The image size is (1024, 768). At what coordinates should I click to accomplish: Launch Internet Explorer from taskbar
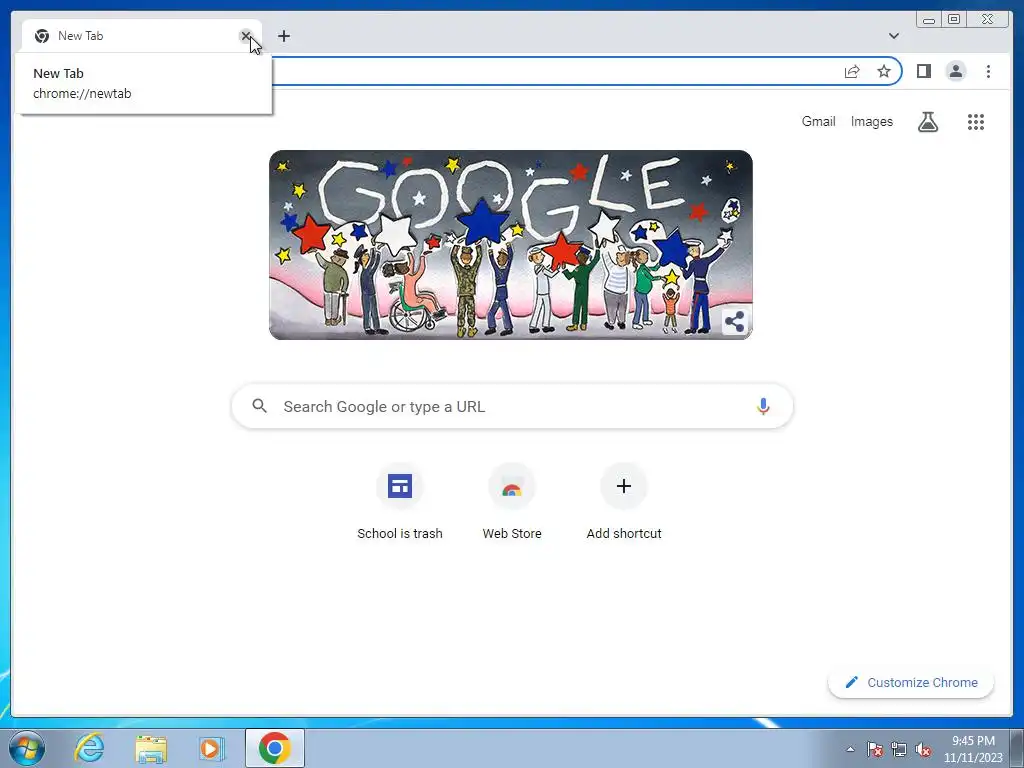coord(89,748)
